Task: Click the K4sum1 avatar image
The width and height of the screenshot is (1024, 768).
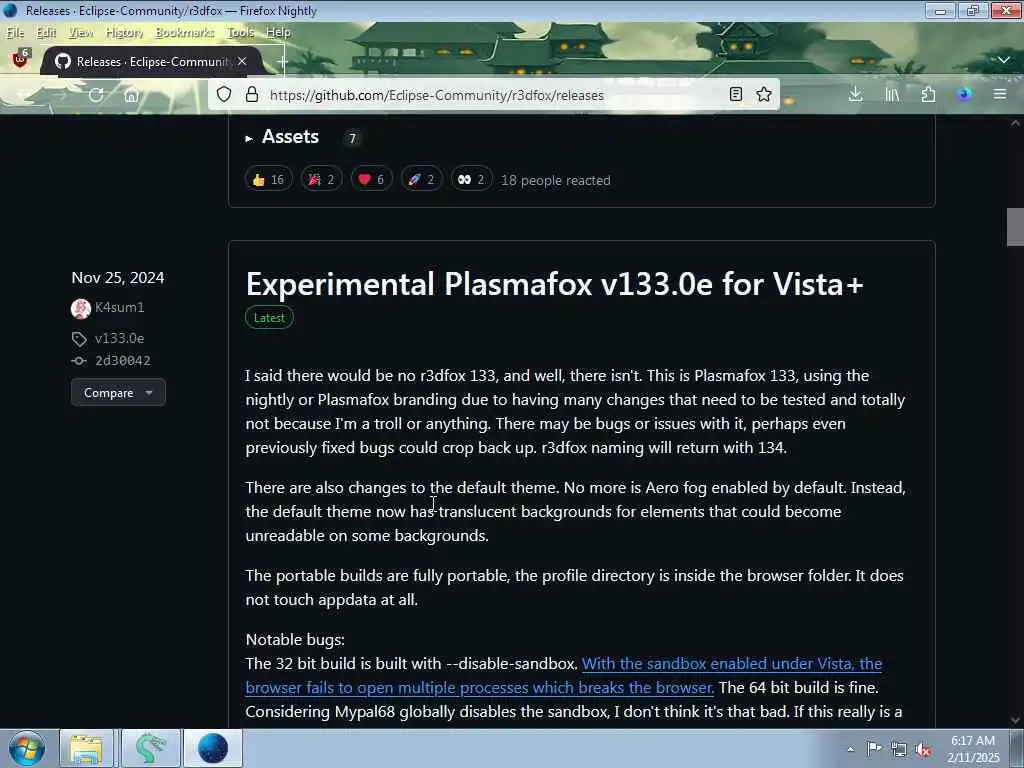Action: [81, 308]
